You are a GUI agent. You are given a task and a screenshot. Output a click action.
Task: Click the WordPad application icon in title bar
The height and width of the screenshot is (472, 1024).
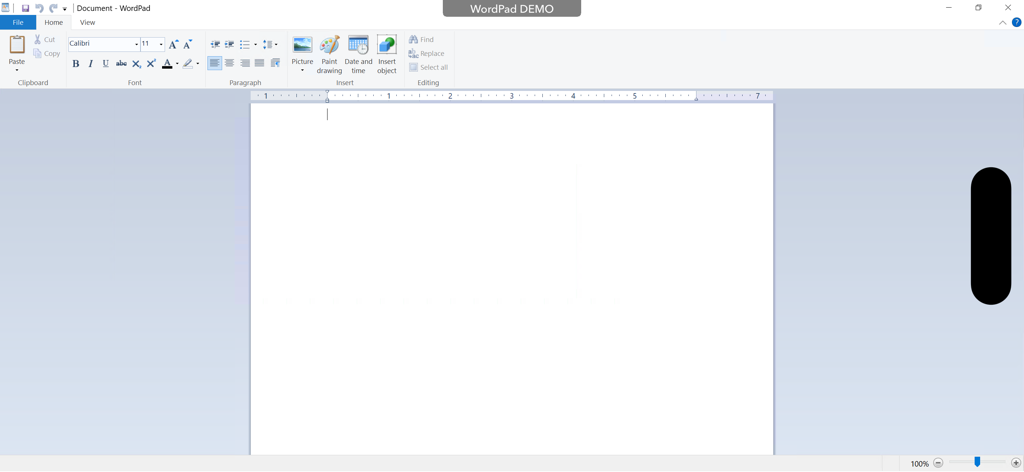5,8
